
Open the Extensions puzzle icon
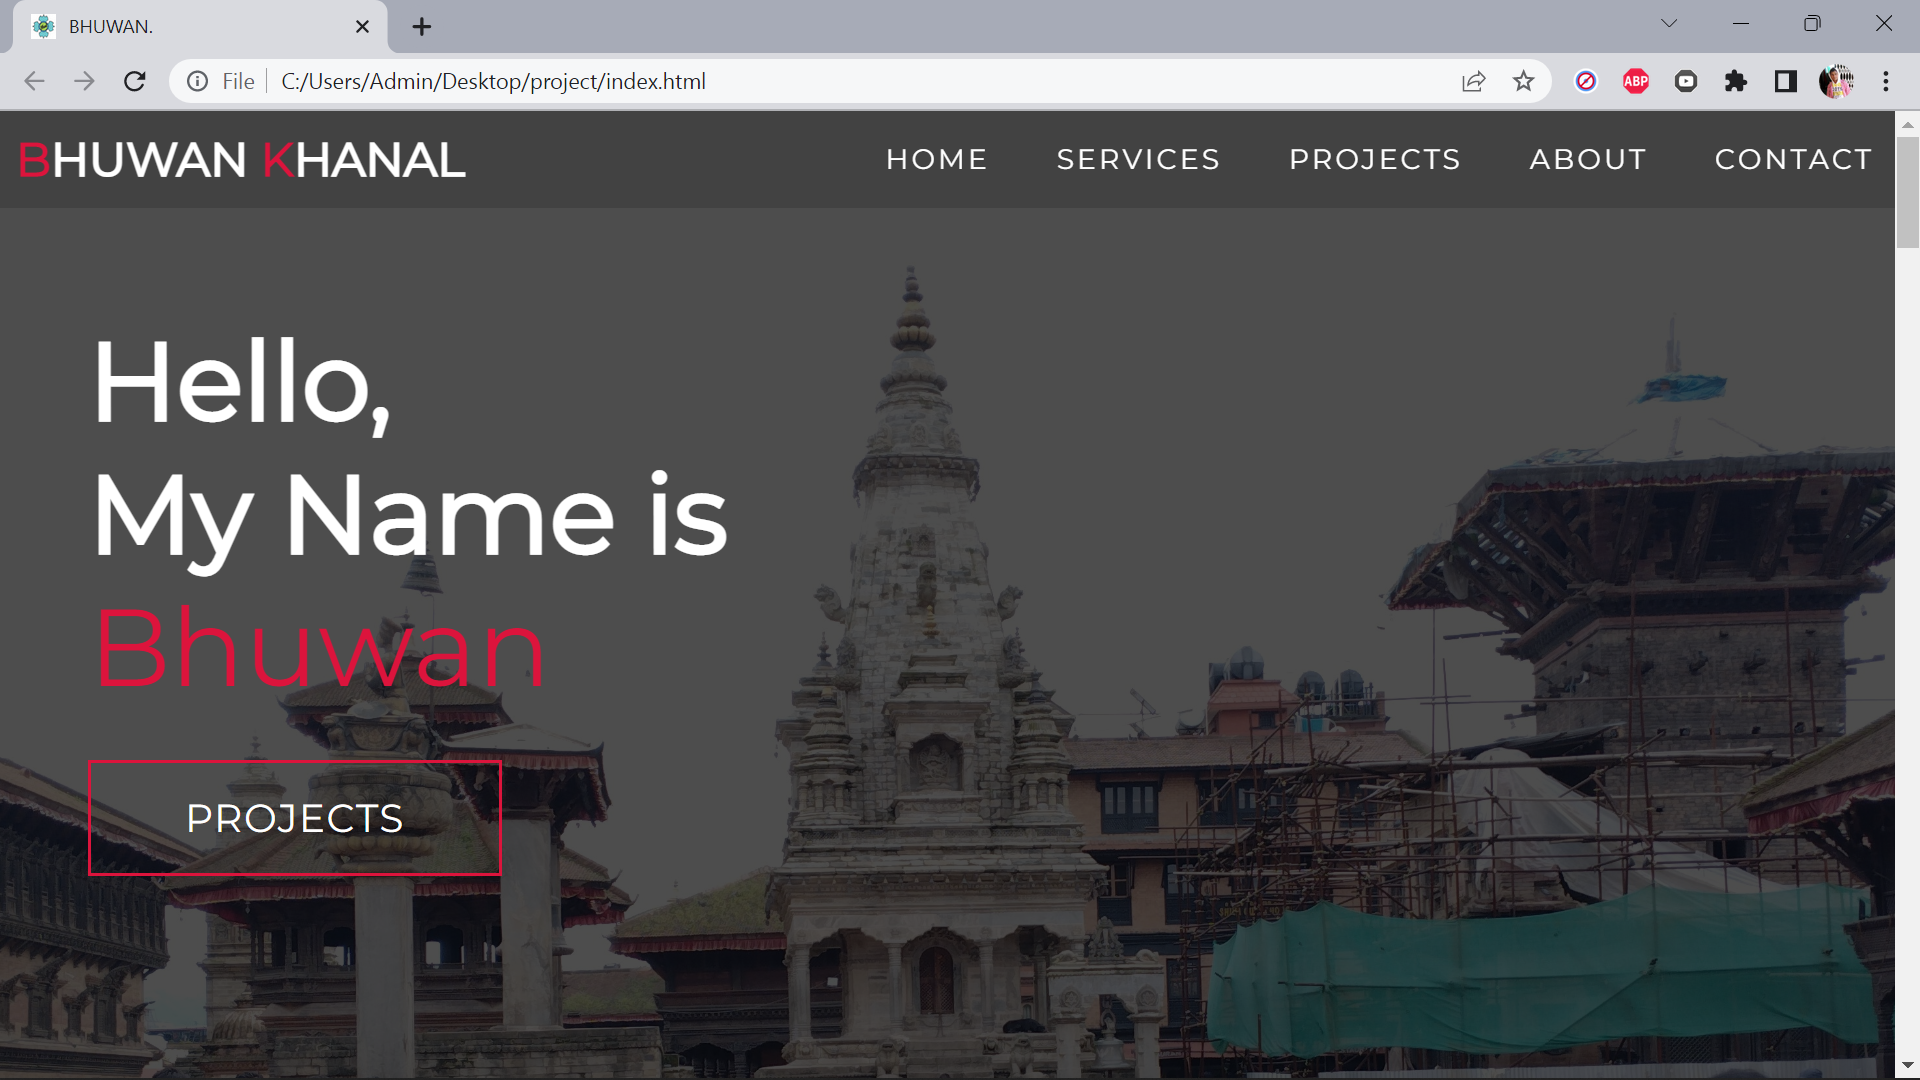pyautogui.click(x=1736, y=81)
